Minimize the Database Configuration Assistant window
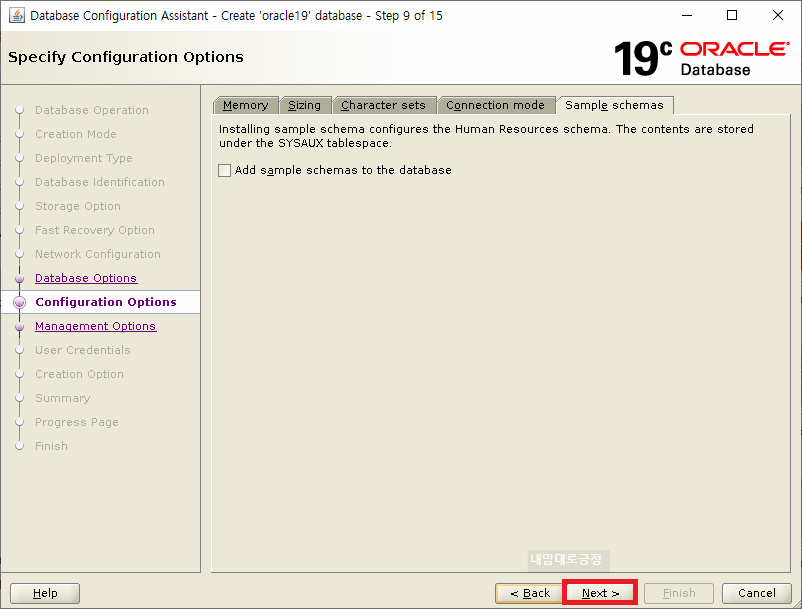Screen dimensions: 802x609 tap(687, 15)
